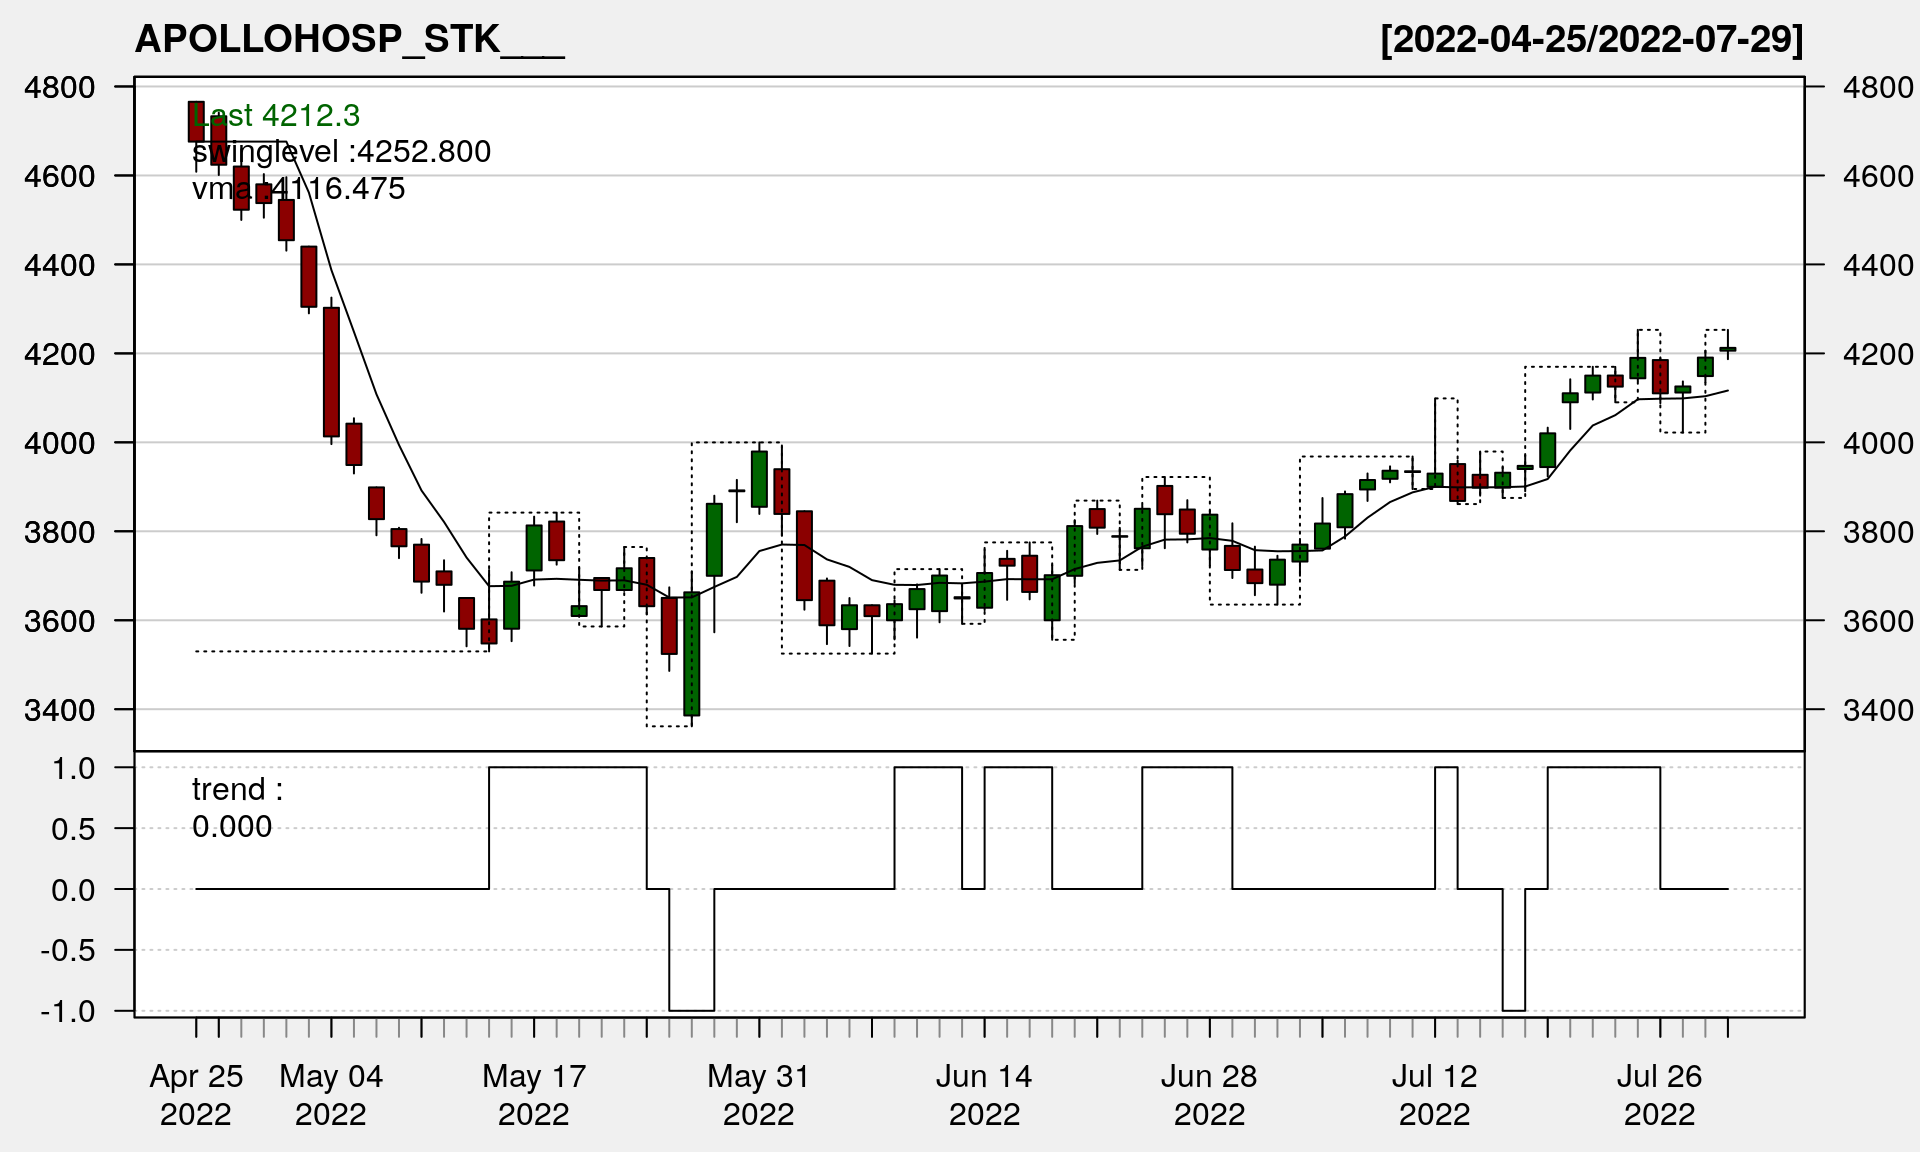Click the long red candle between 4300 and 4000
Screen dimensions: 1920x1152
pos(331,371)
